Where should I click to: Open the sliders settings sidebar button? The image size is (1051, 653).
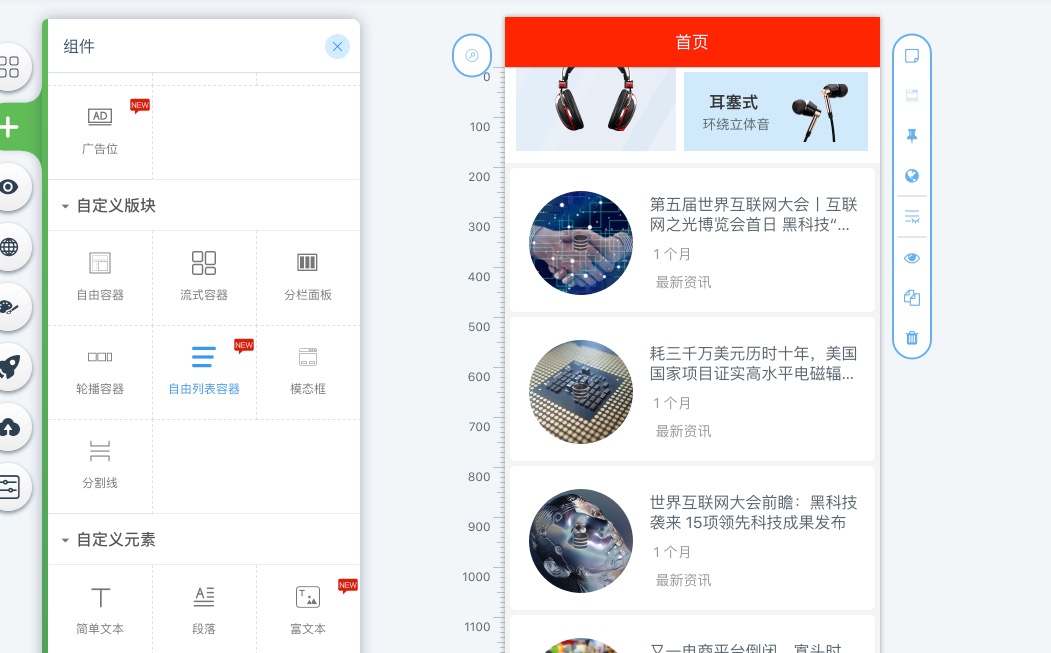(9, 487)
